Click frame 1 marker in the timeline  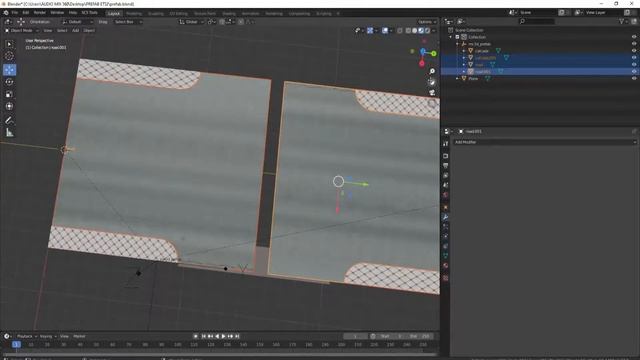point(16,345)
